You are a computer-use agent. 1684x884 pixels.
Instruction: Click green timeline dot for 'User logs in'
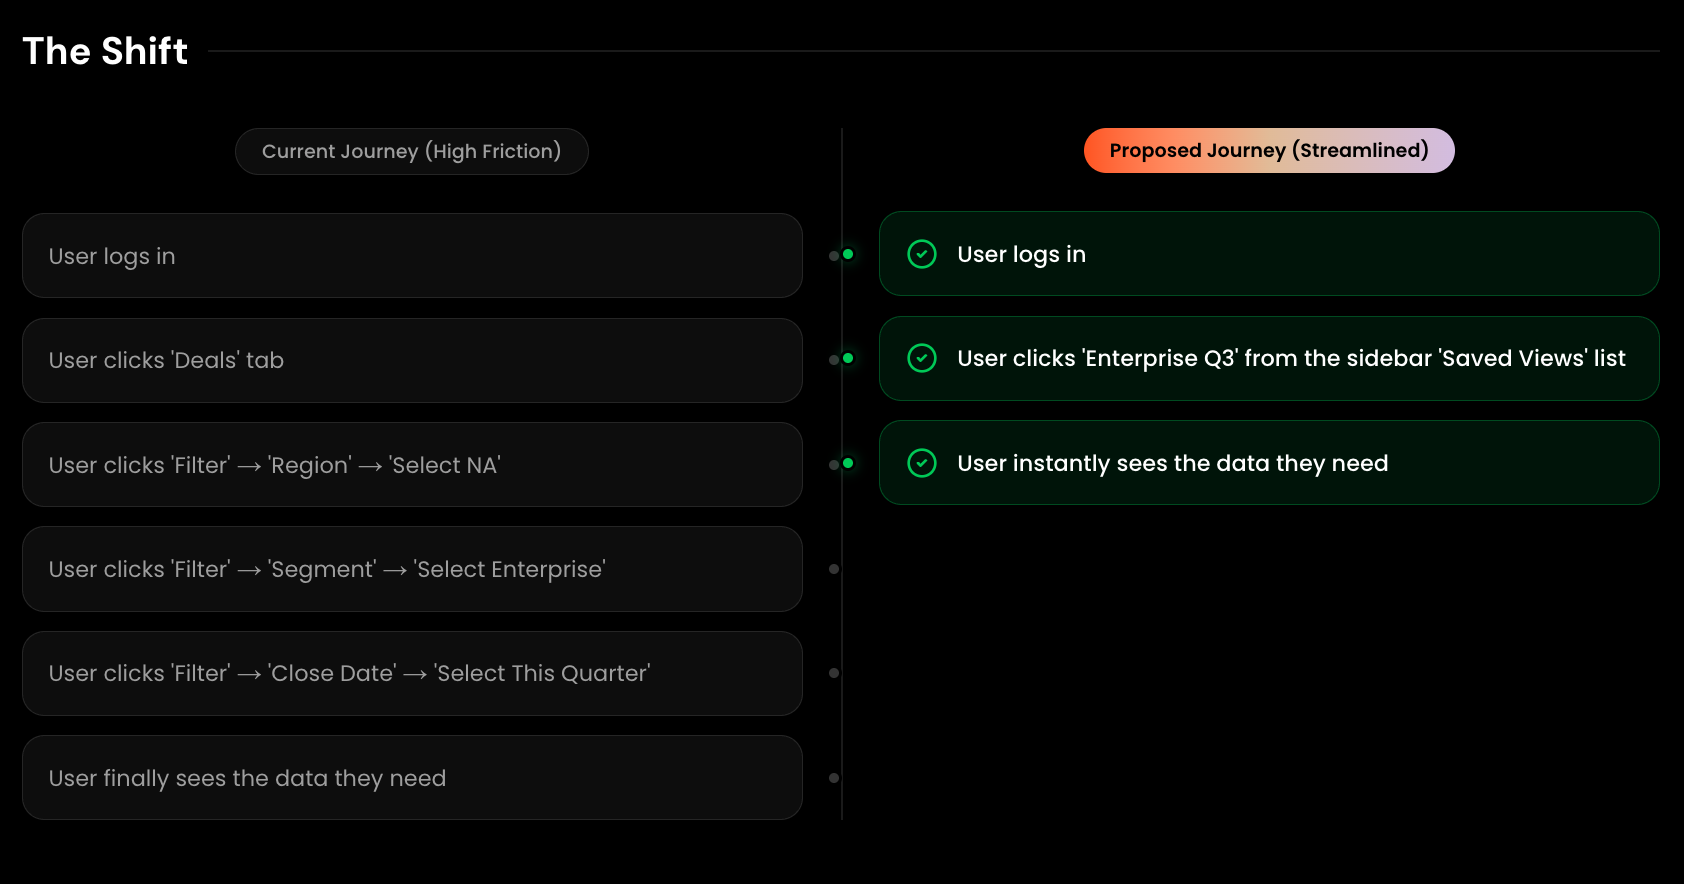point(848,254)
